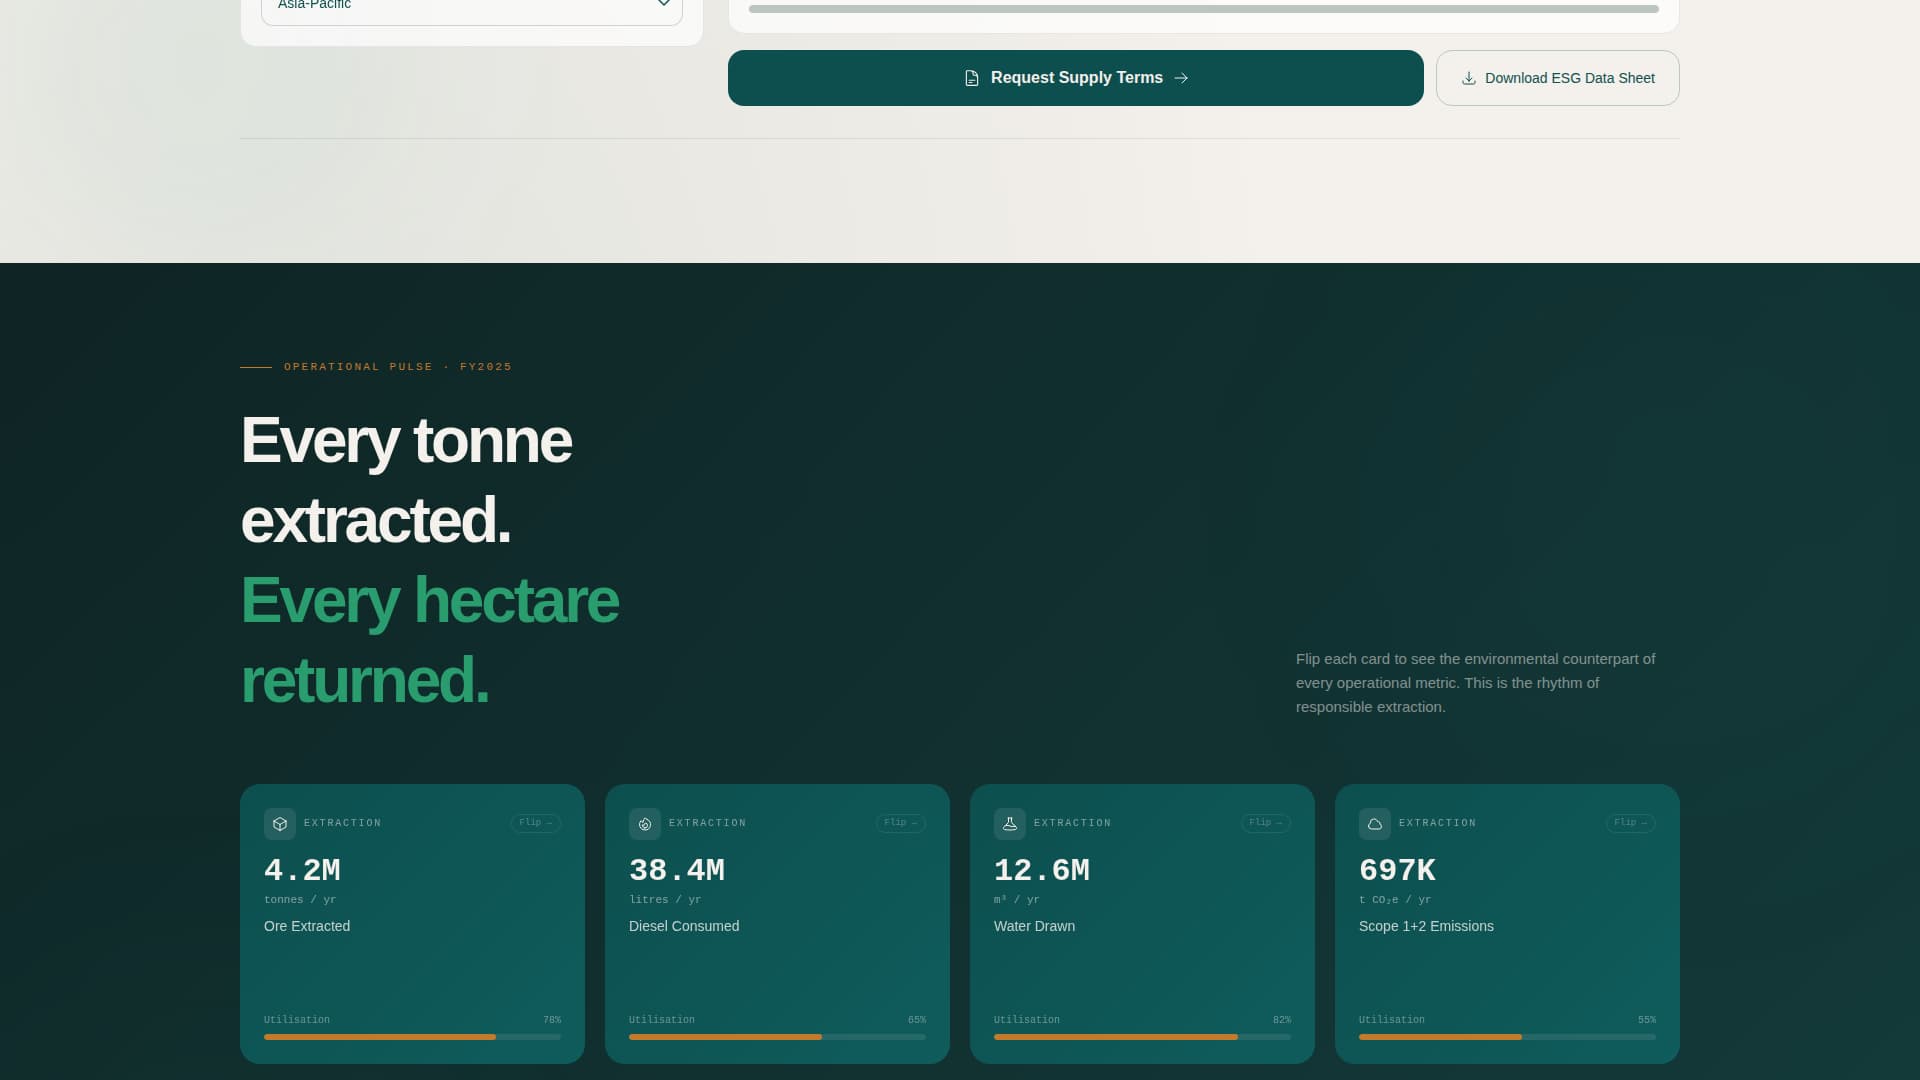Flip the Ore Extracted card
Screen dimensions: 1920x1080
(536, 823)
